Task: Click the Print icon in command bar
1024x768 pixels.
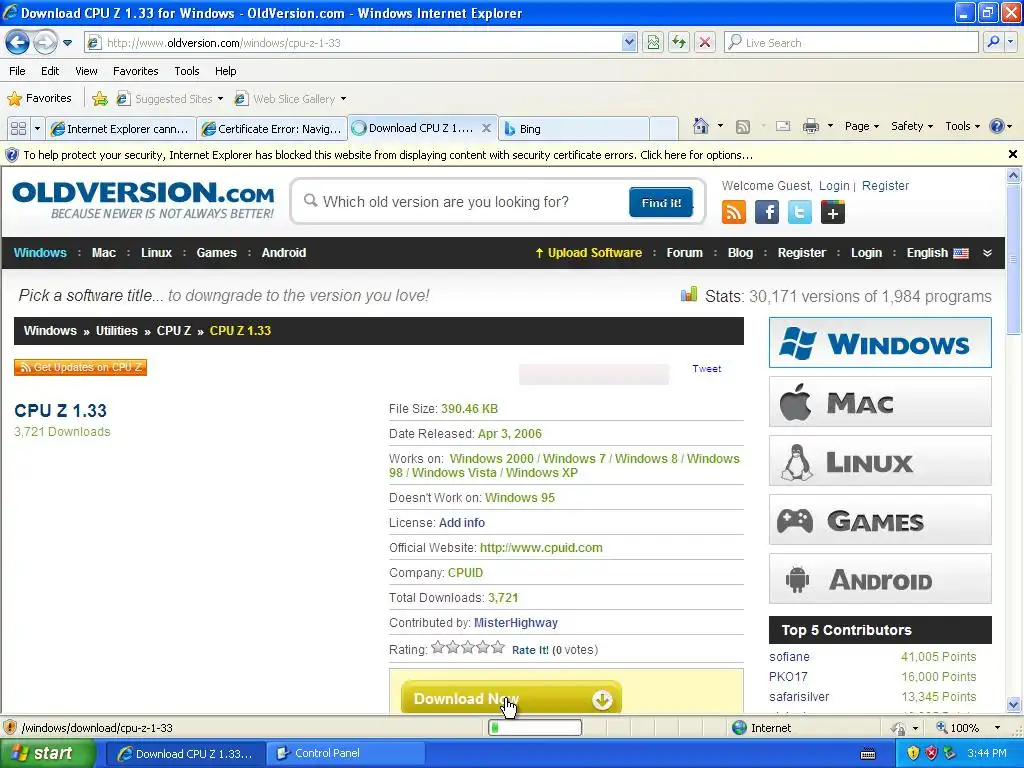Action: [x=810, y=126]
